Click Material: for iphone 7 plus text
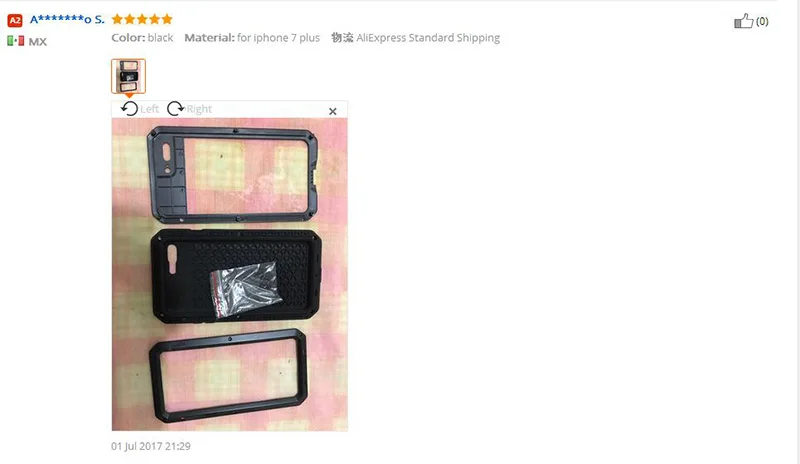This screenshot has width=800, height=464. [252, 38]
